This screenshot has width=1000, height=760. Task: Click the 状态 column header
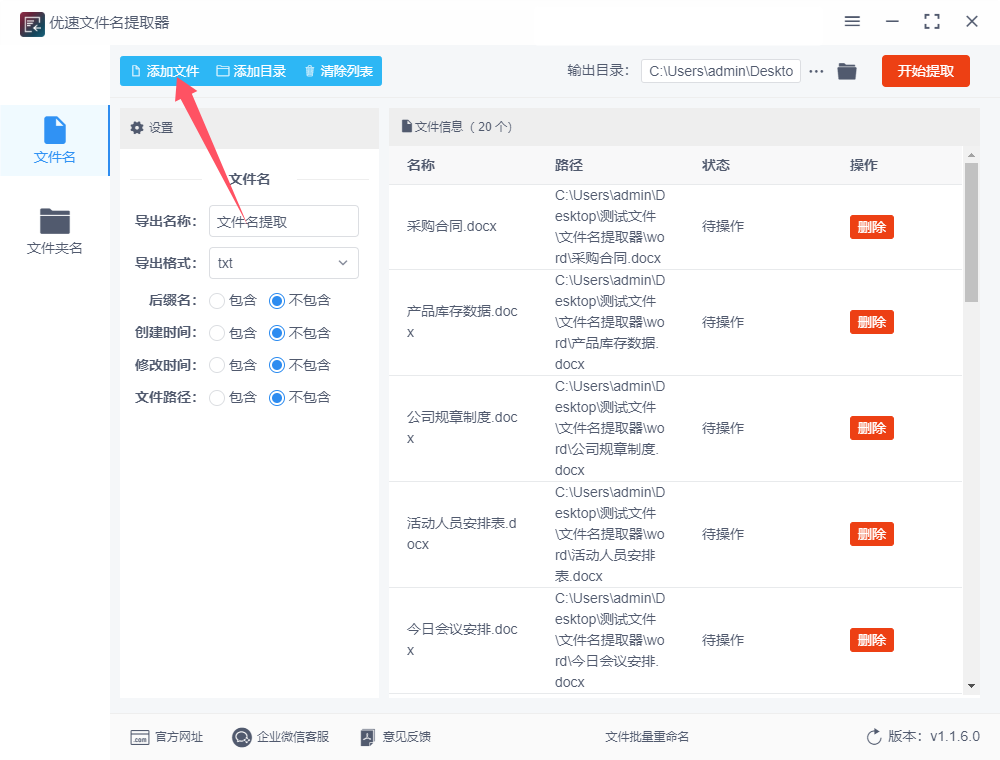tap(716, 165)
